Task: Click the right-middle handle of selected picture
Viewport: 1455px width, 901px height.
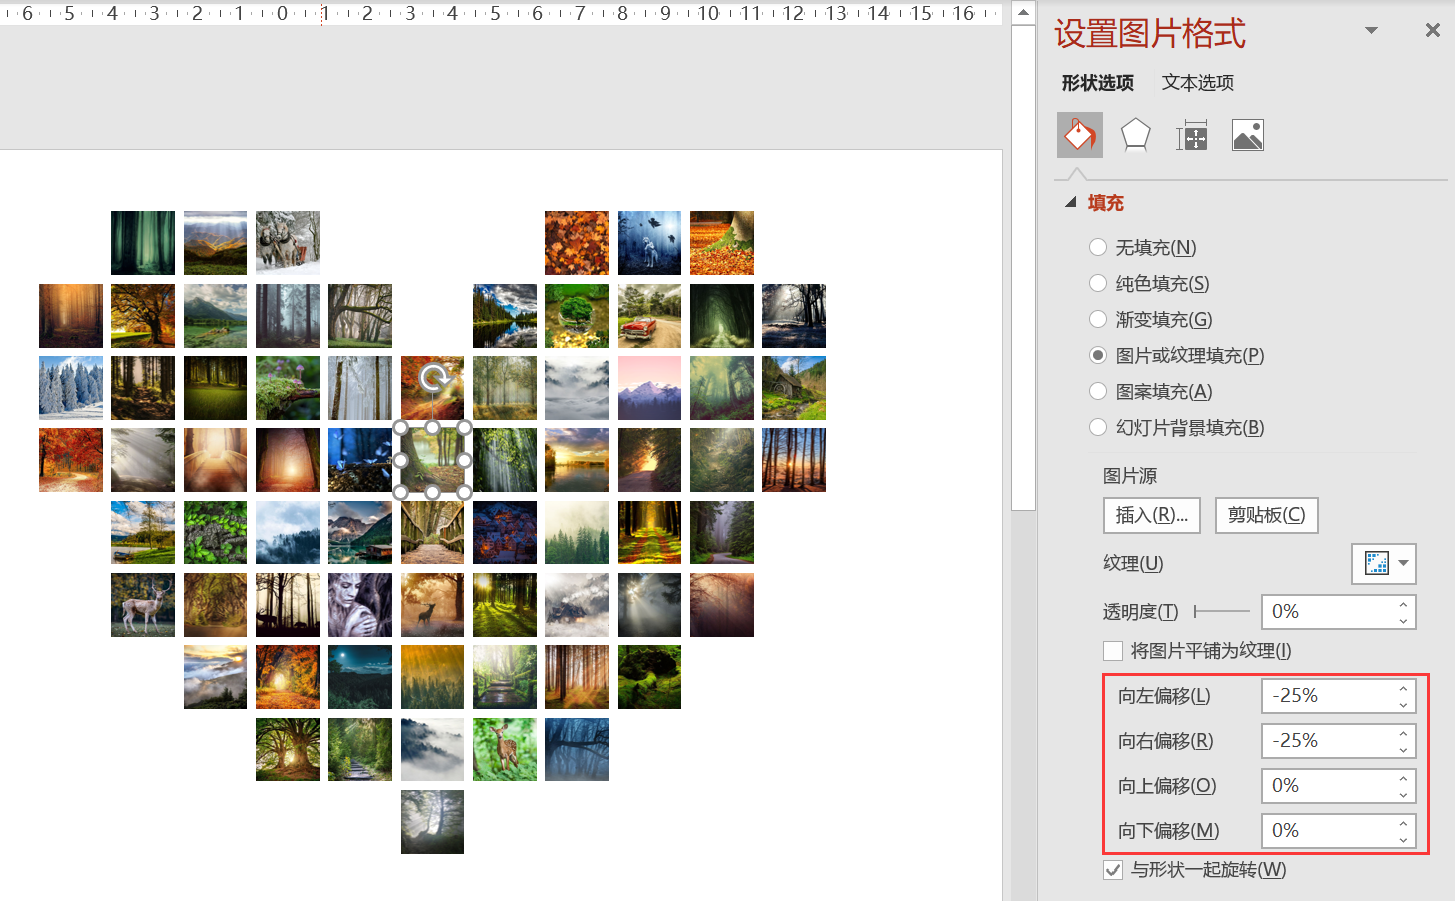Action: 465,461
